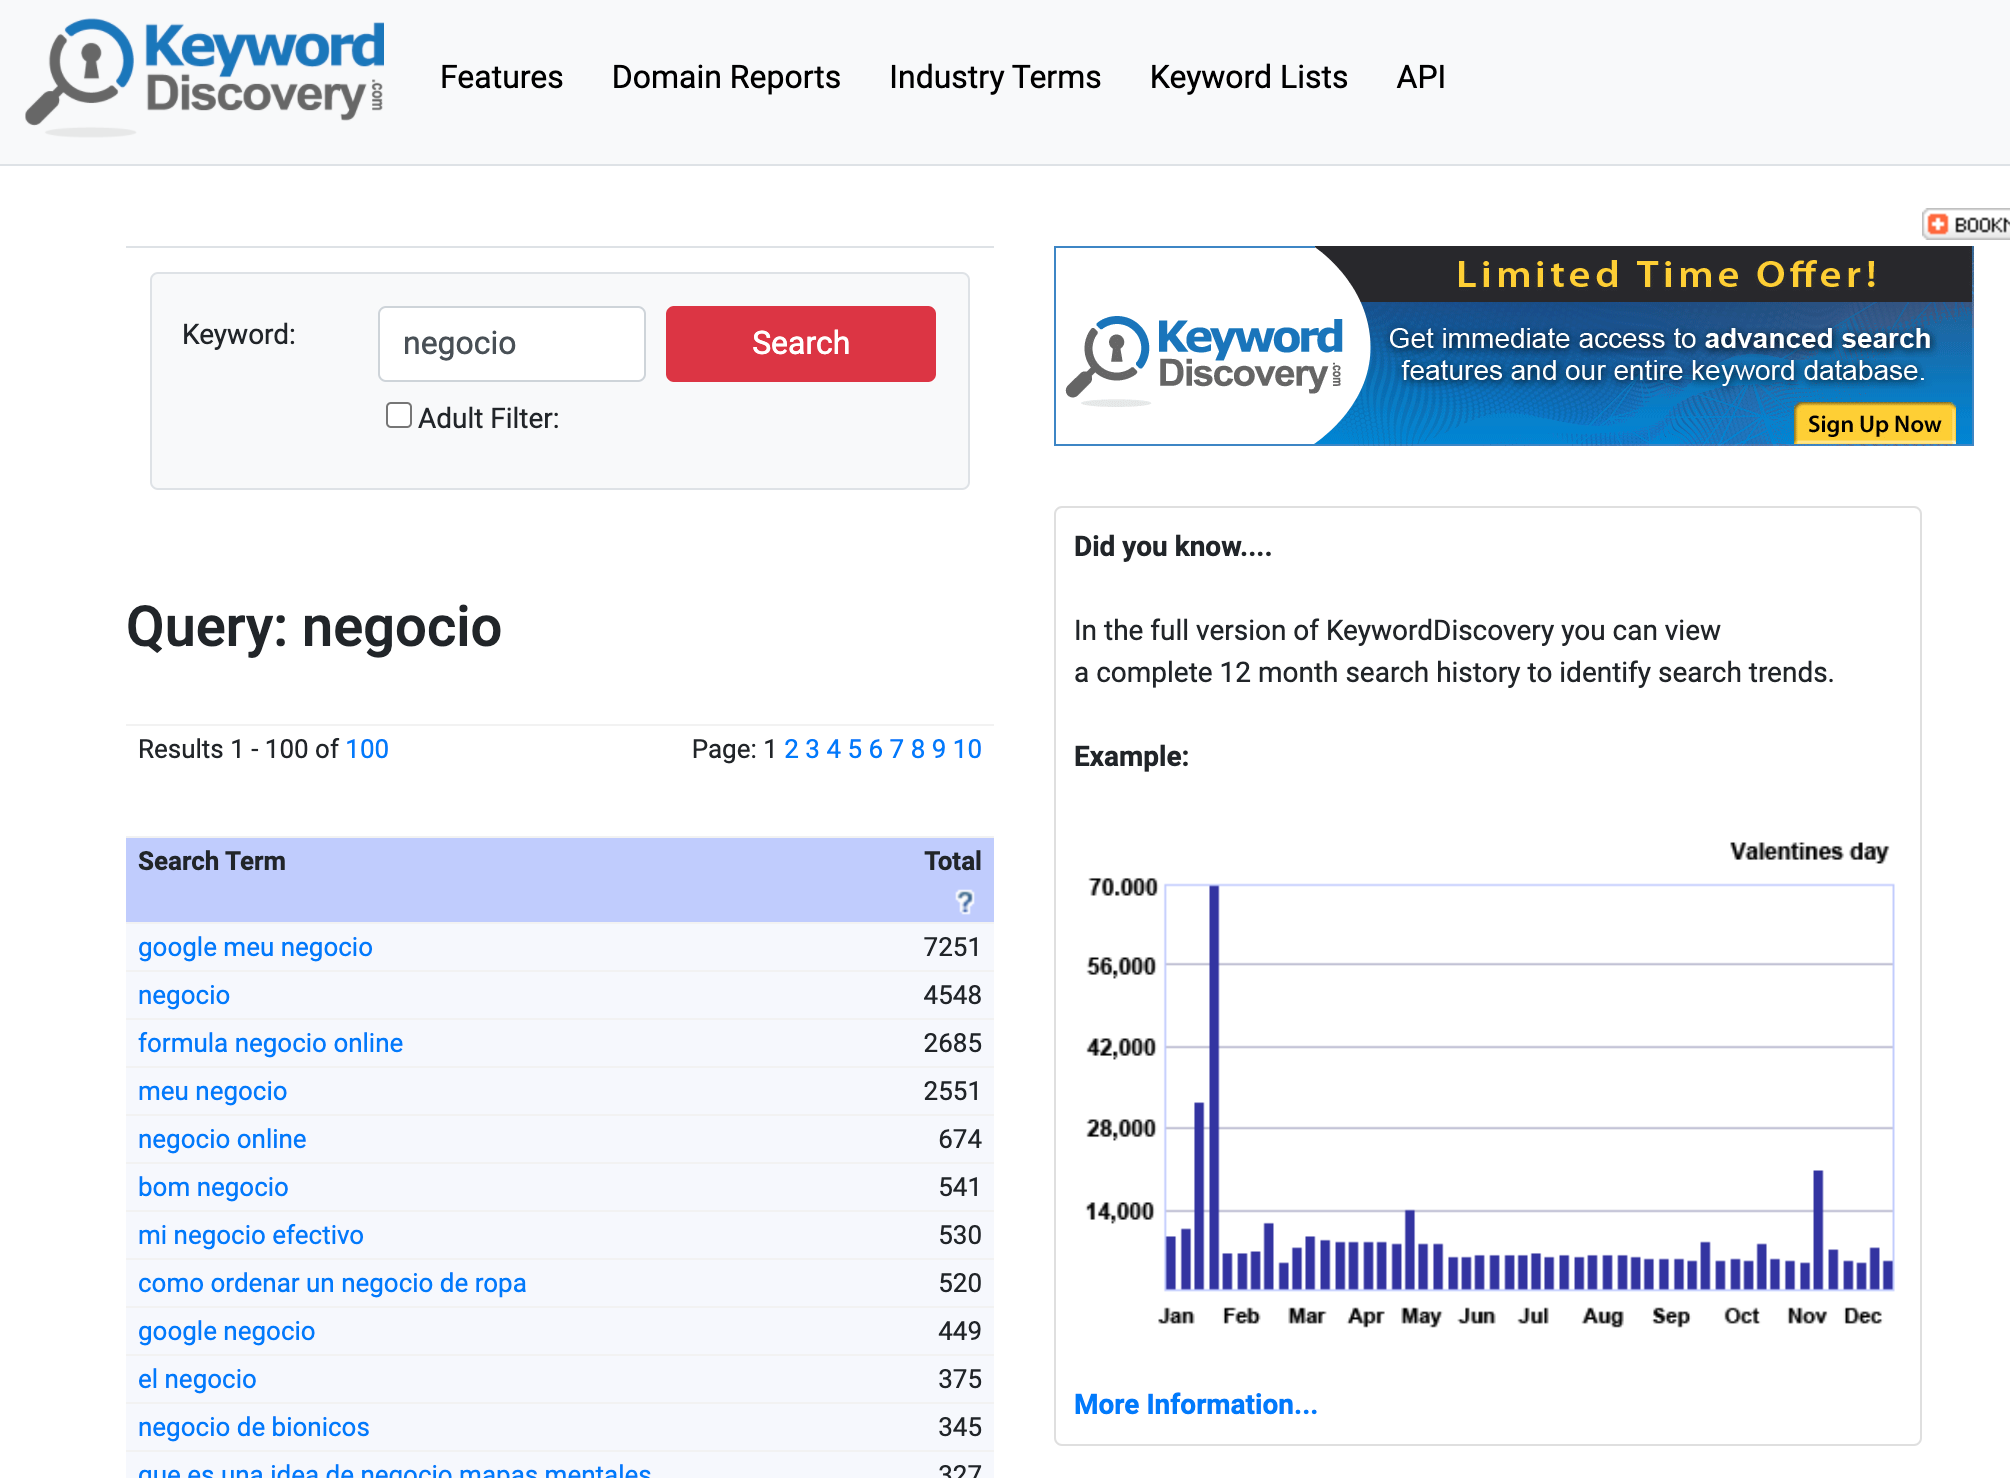Go to results page 10
The height and width of the screenshot is (1478, 2010).
[967, 749]
